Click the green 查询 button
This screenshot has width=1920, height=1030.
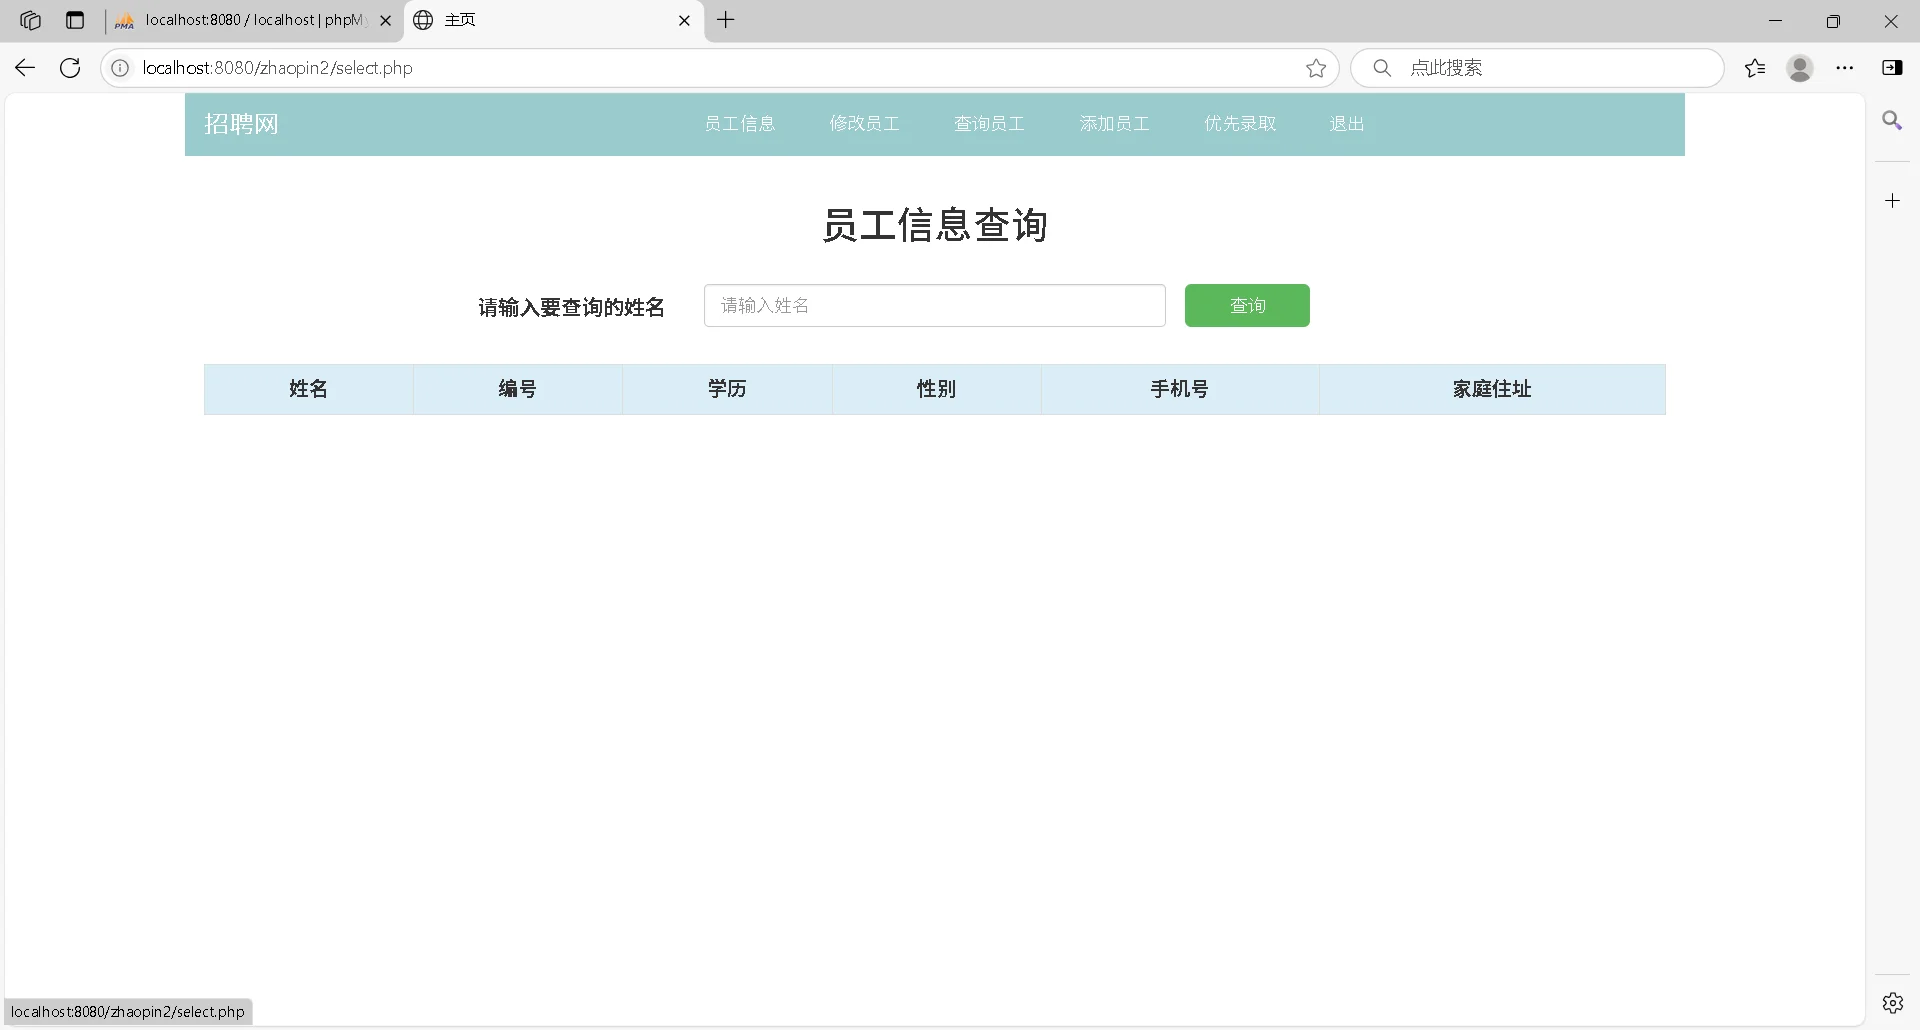(x=1246, y=305)
